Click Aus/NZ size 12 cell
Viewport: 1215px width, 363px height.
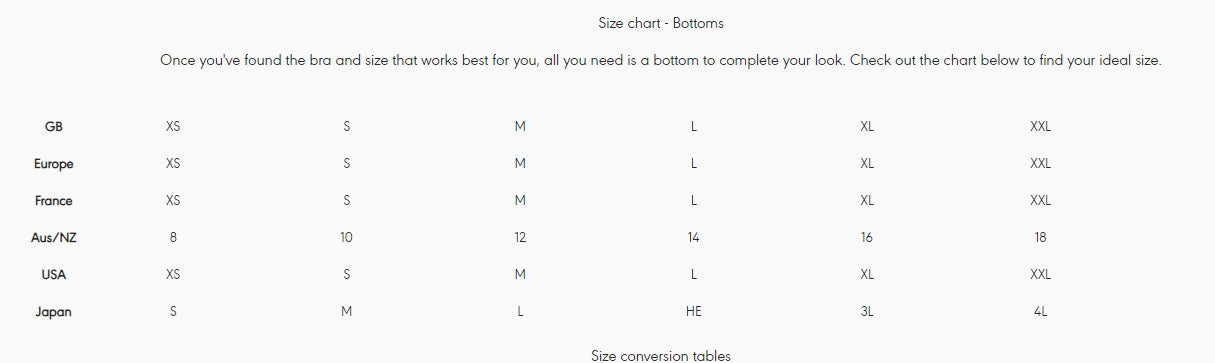click(520, 238)
